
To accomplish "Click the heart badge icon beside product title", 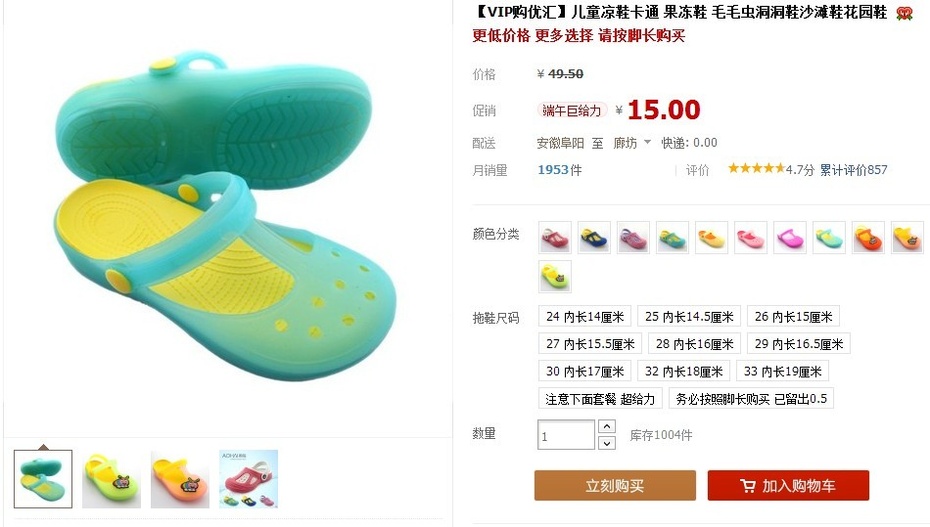I will point(904,13).
